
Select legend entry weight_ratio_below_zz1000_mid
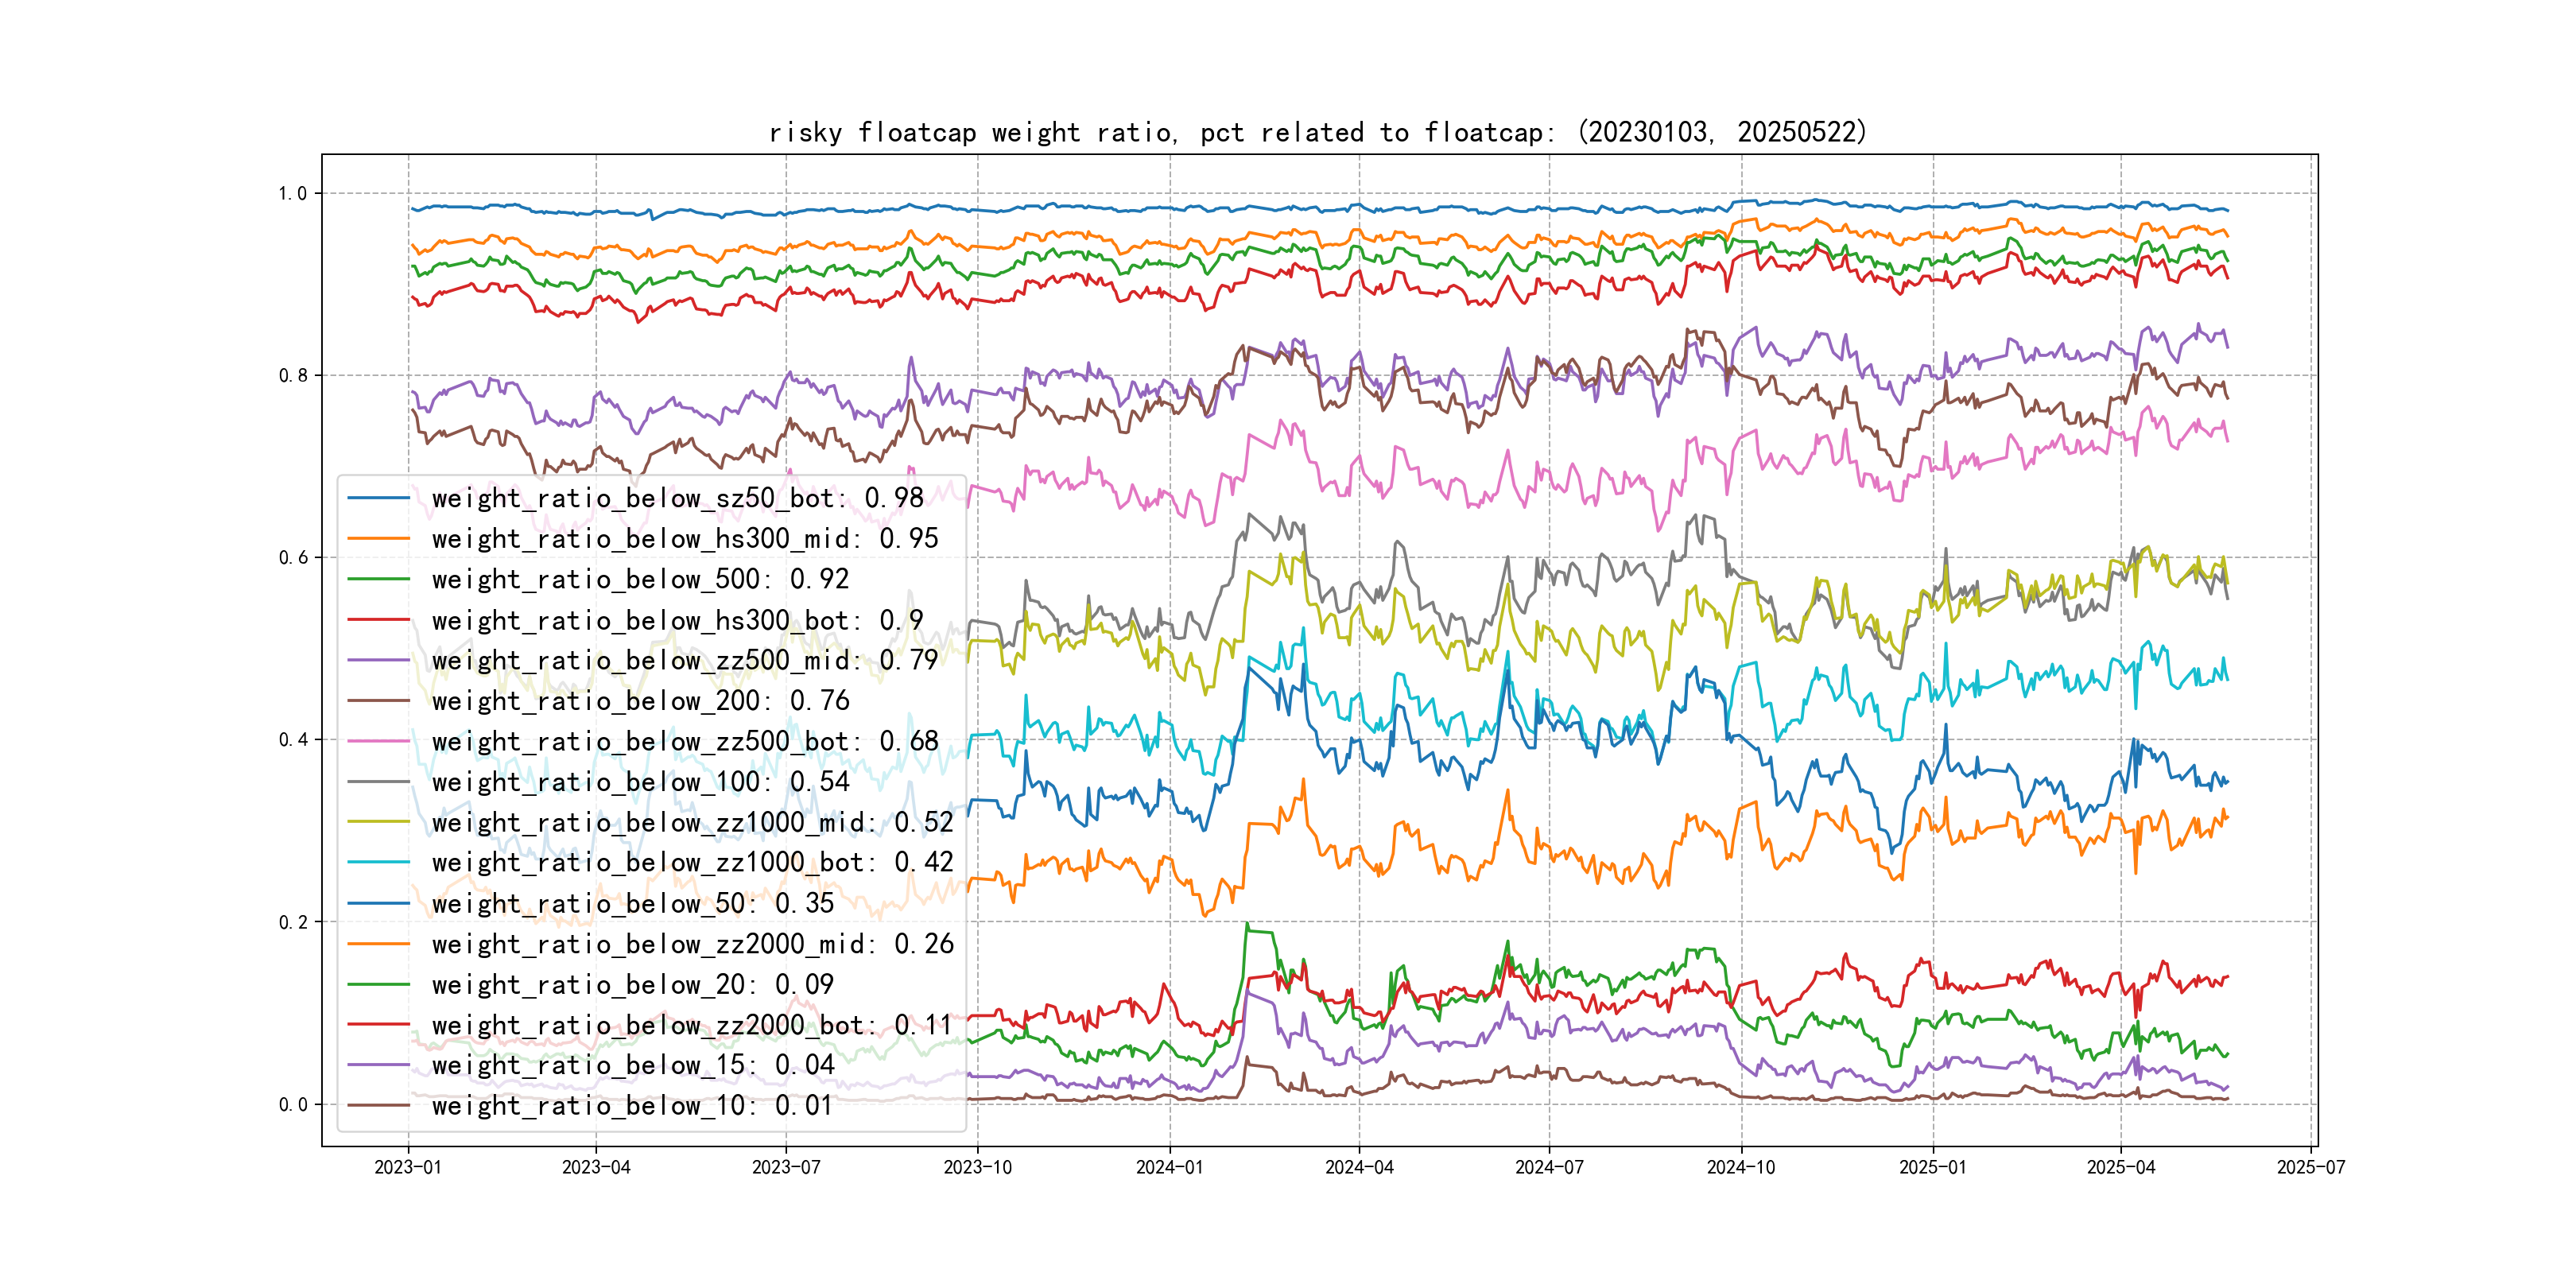692,822
